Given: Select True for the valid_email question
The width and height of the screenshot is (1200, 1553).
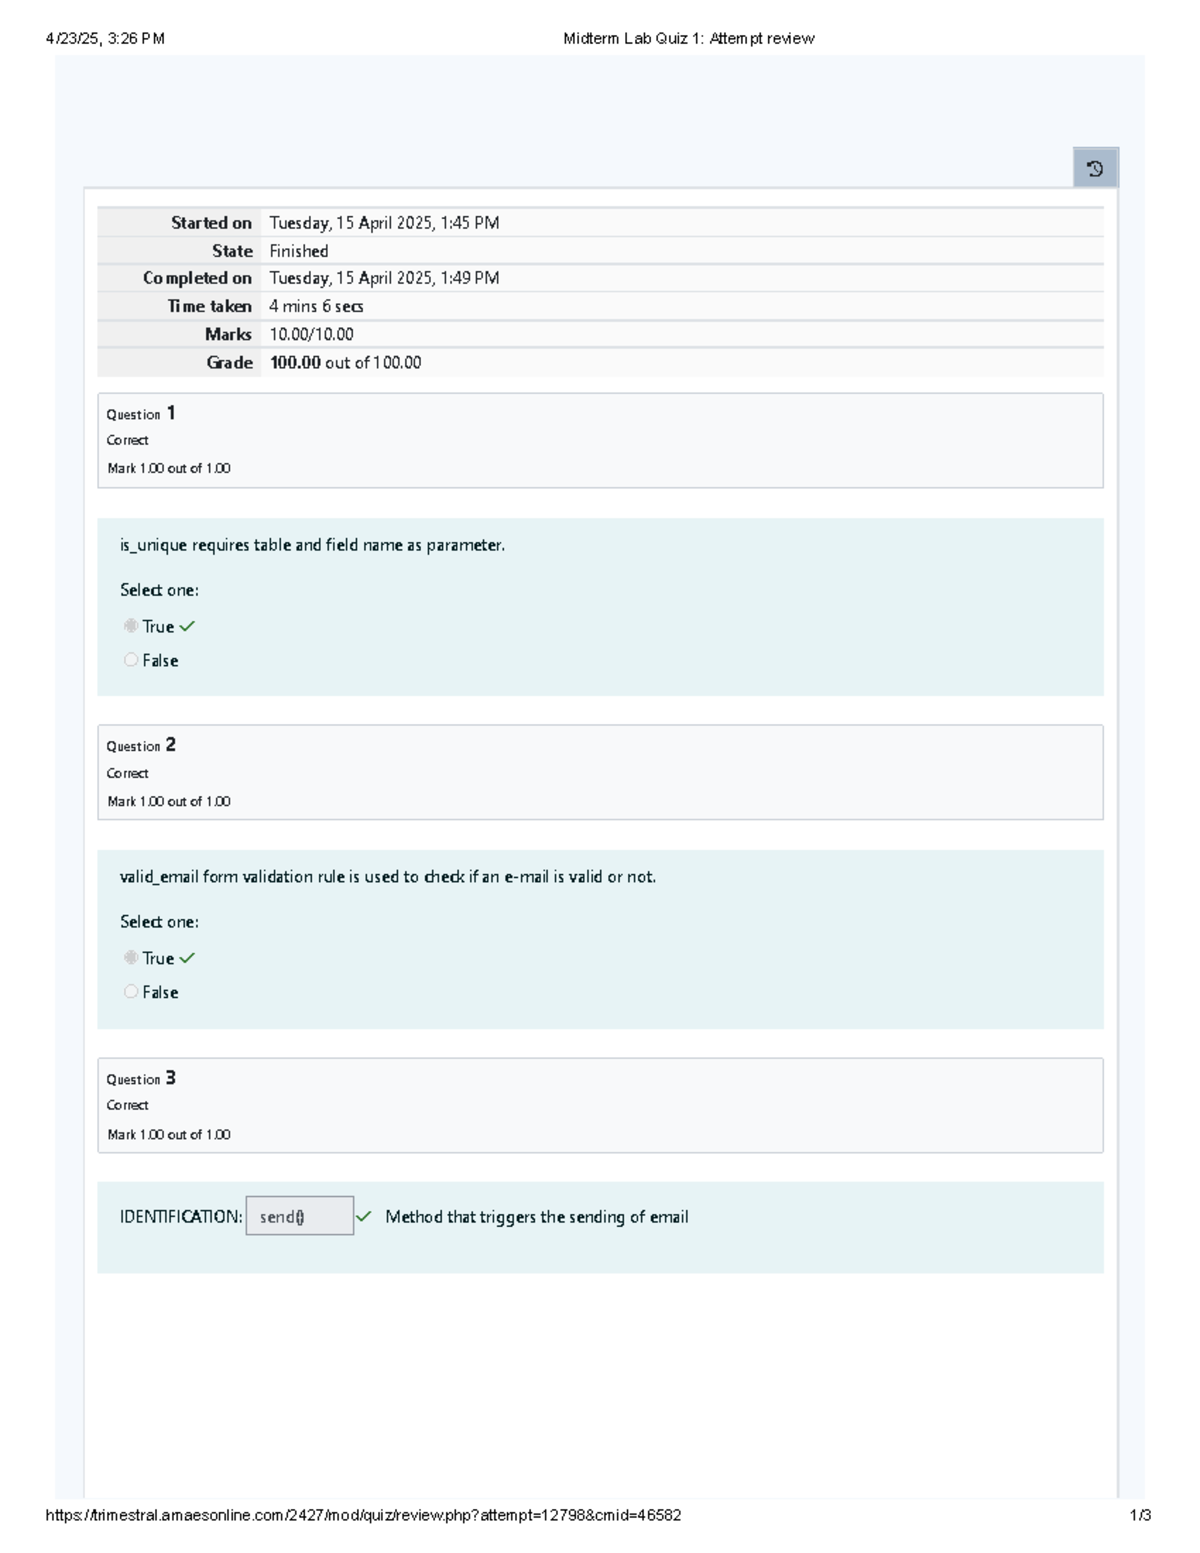Looking at the screenshot, I should (131, 958).
